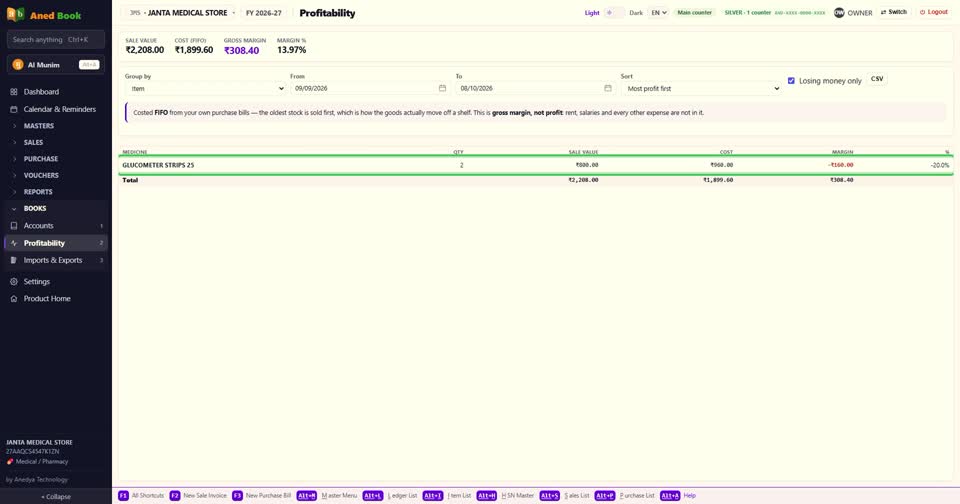Click the SILVER - 1 counter plan label
This screenshot has width=960, height=504.
tap(748, 12)
